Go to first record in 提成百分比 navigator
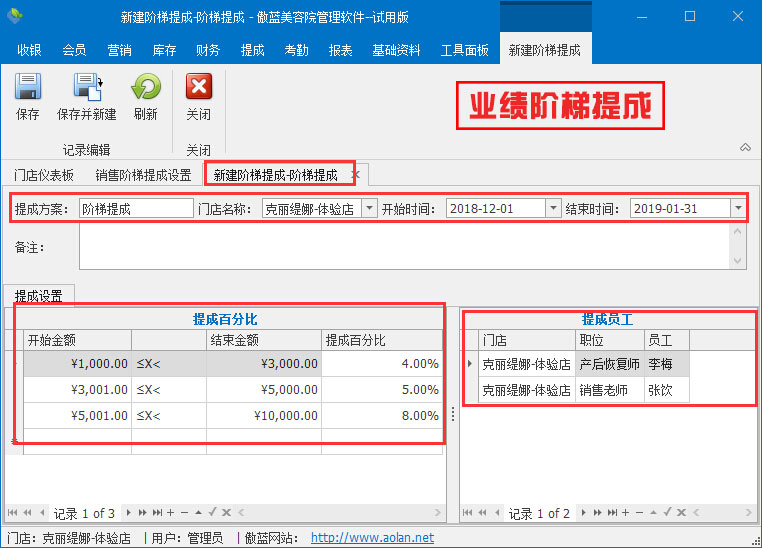Screen dimensions: 762x548 click(x=13, y=513)
